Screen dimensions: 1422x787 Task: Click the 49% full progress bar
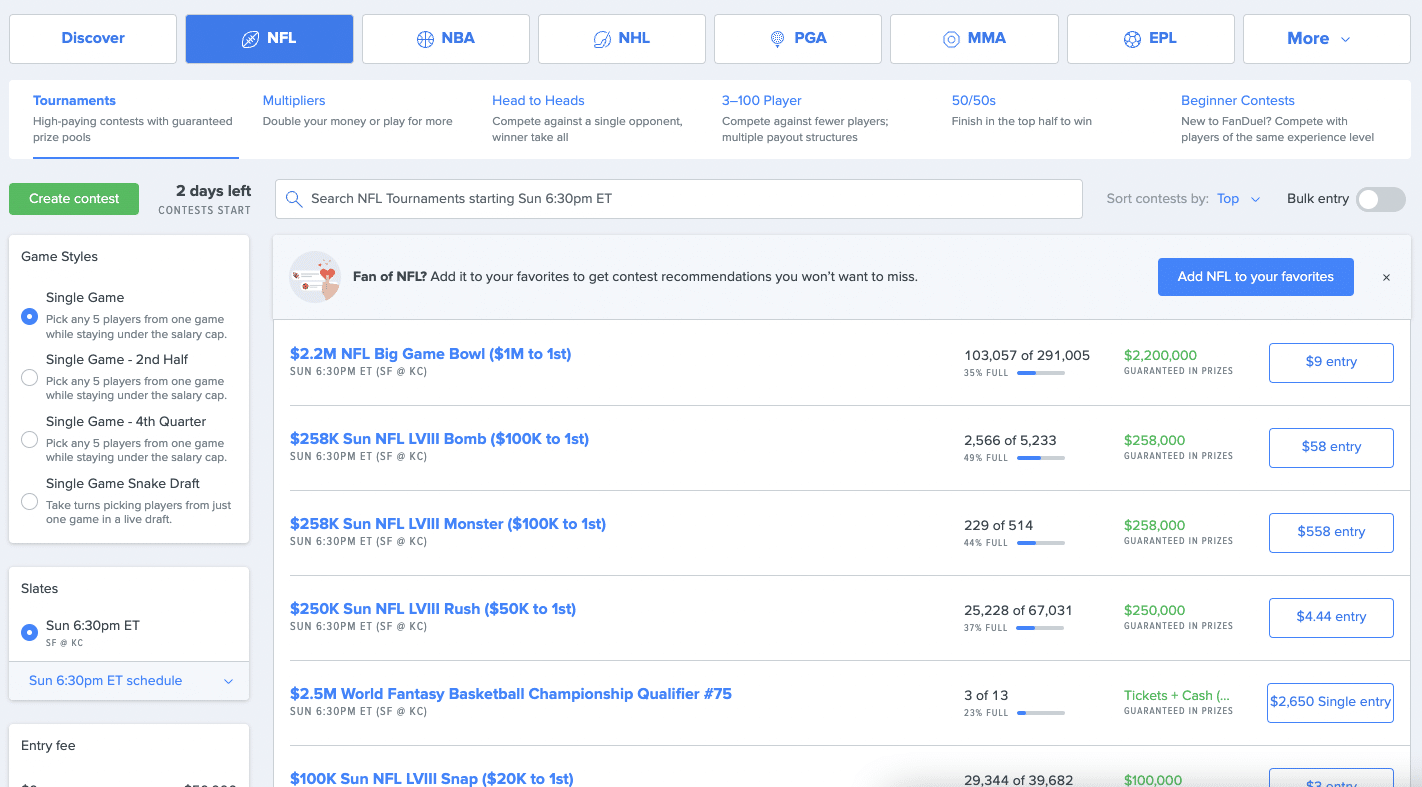[x=1041, y=458]
